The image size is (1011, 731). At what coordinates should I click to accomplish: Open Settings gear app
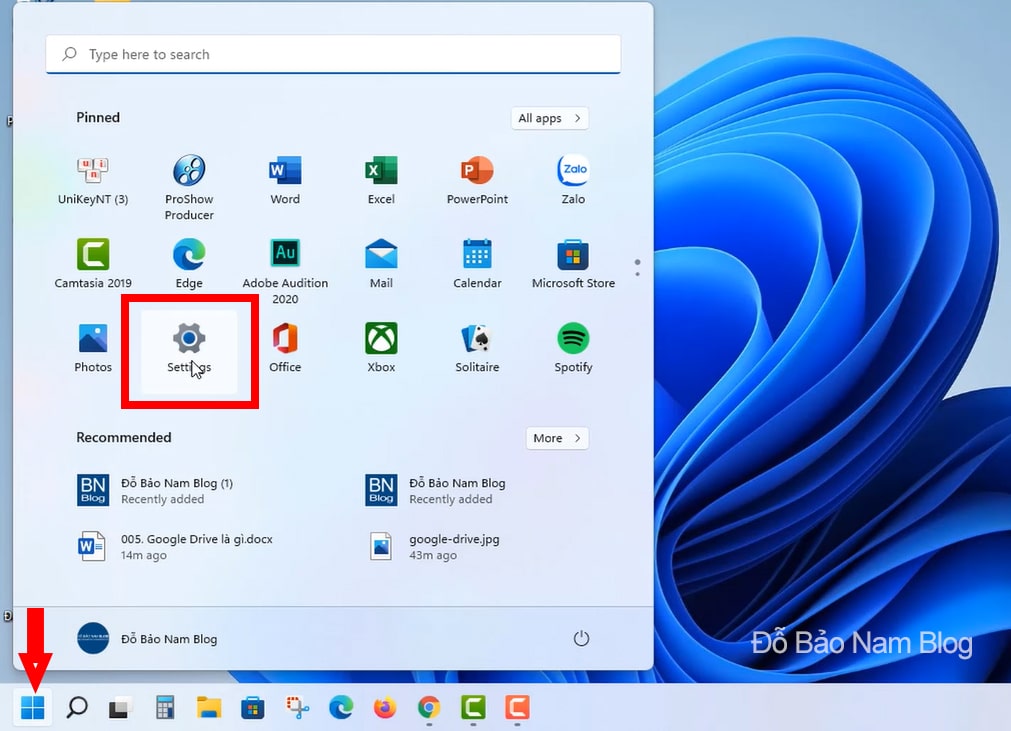pyautogui.click(x=189, y=351)
